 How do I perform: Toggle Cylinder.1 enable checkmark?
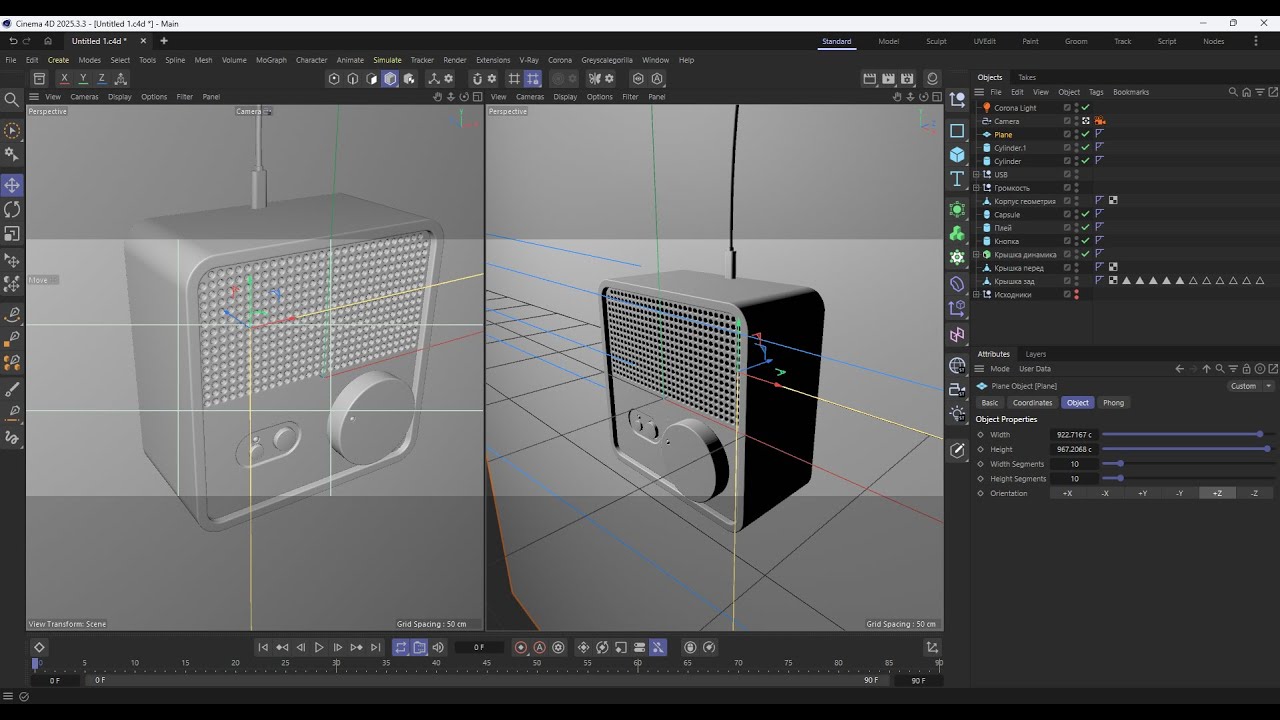click(1085, 147)
